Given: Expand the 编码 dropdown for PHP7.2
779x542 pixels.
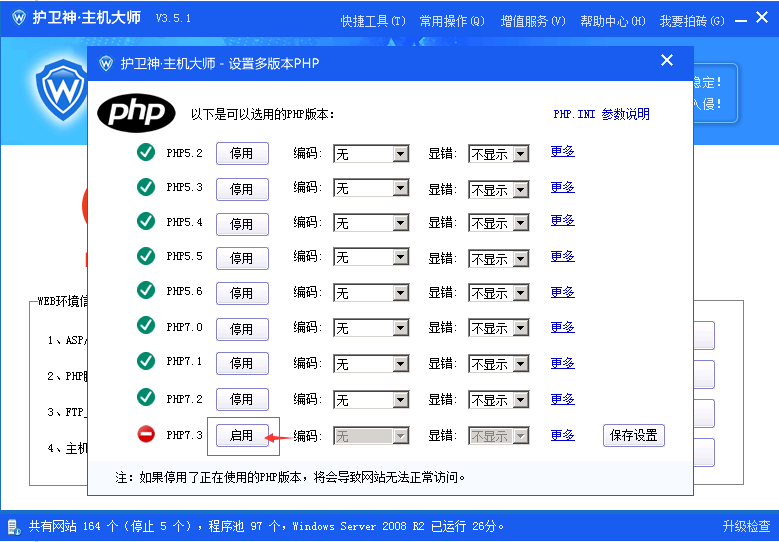Looking at the screenshot, I should (400, 400).
